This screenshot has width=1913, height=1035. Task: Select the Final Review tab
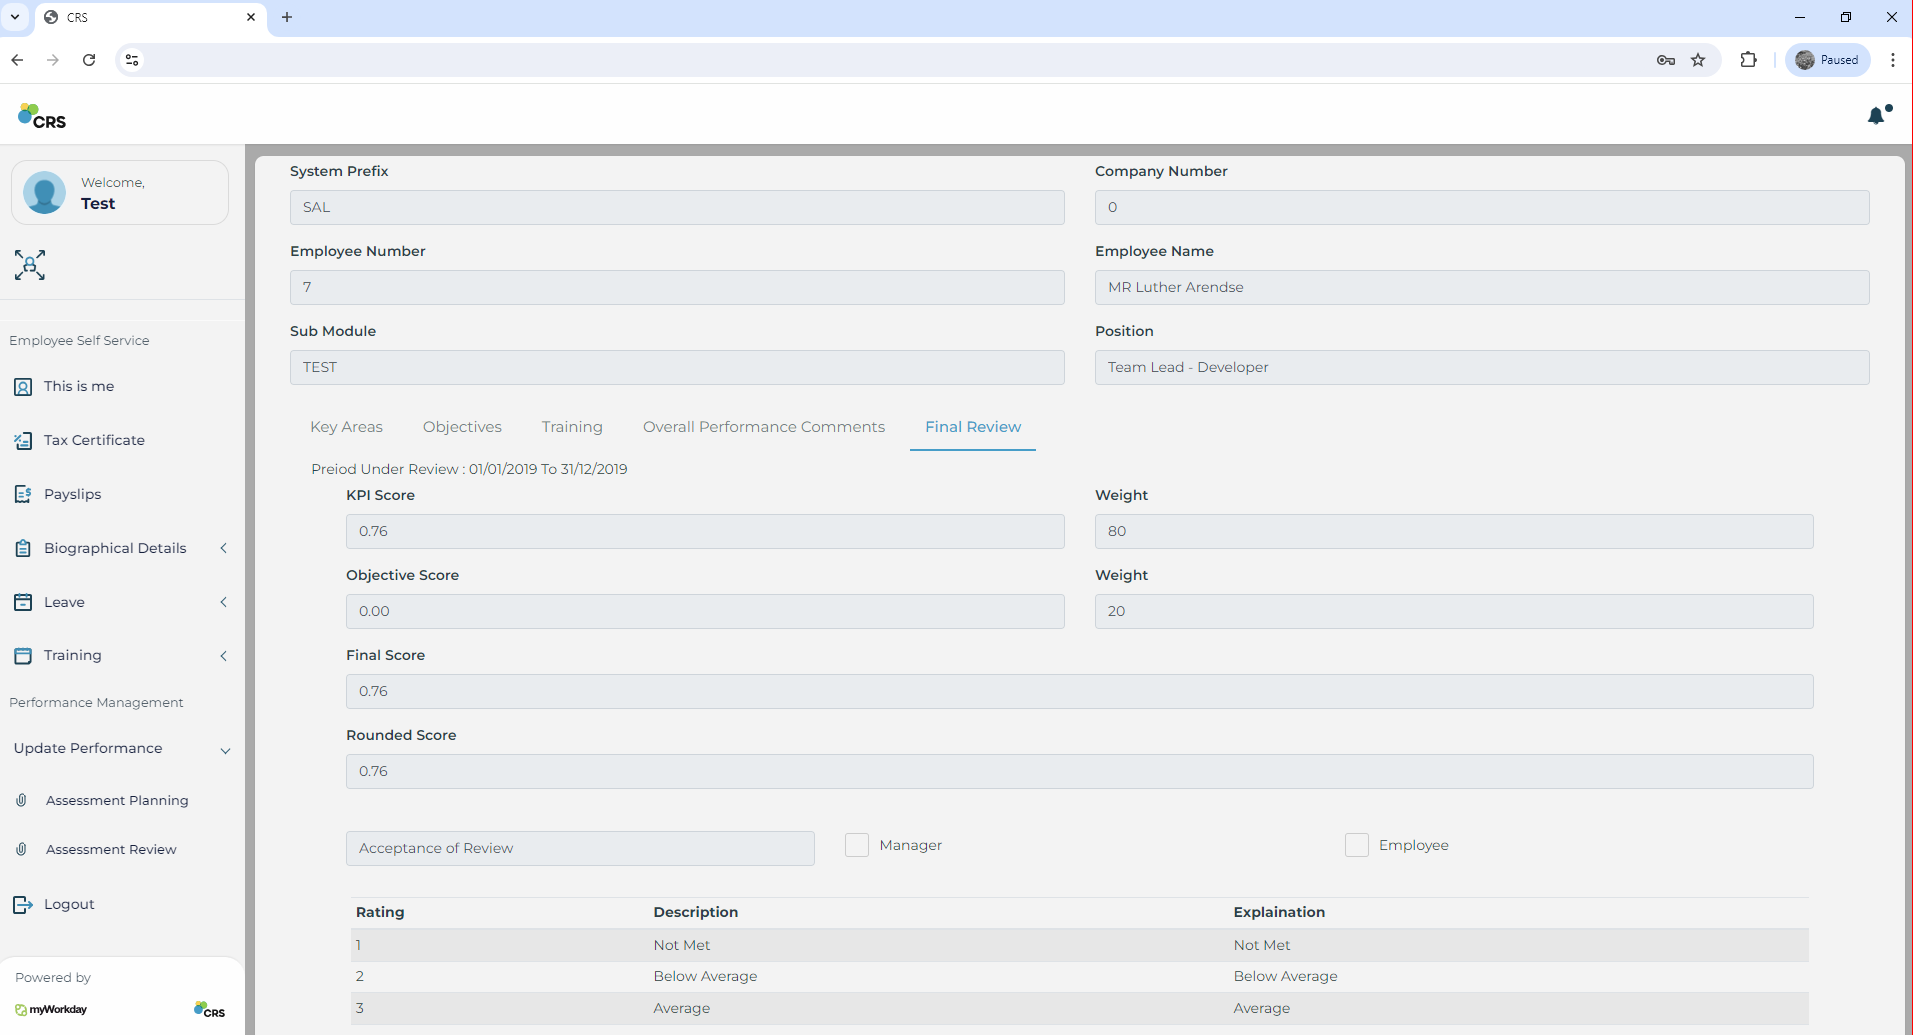coord(973,427)
